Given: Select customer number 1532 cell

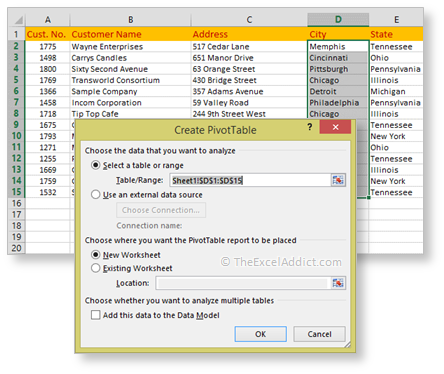Looking at the screenshot, I should click(48, 192).
